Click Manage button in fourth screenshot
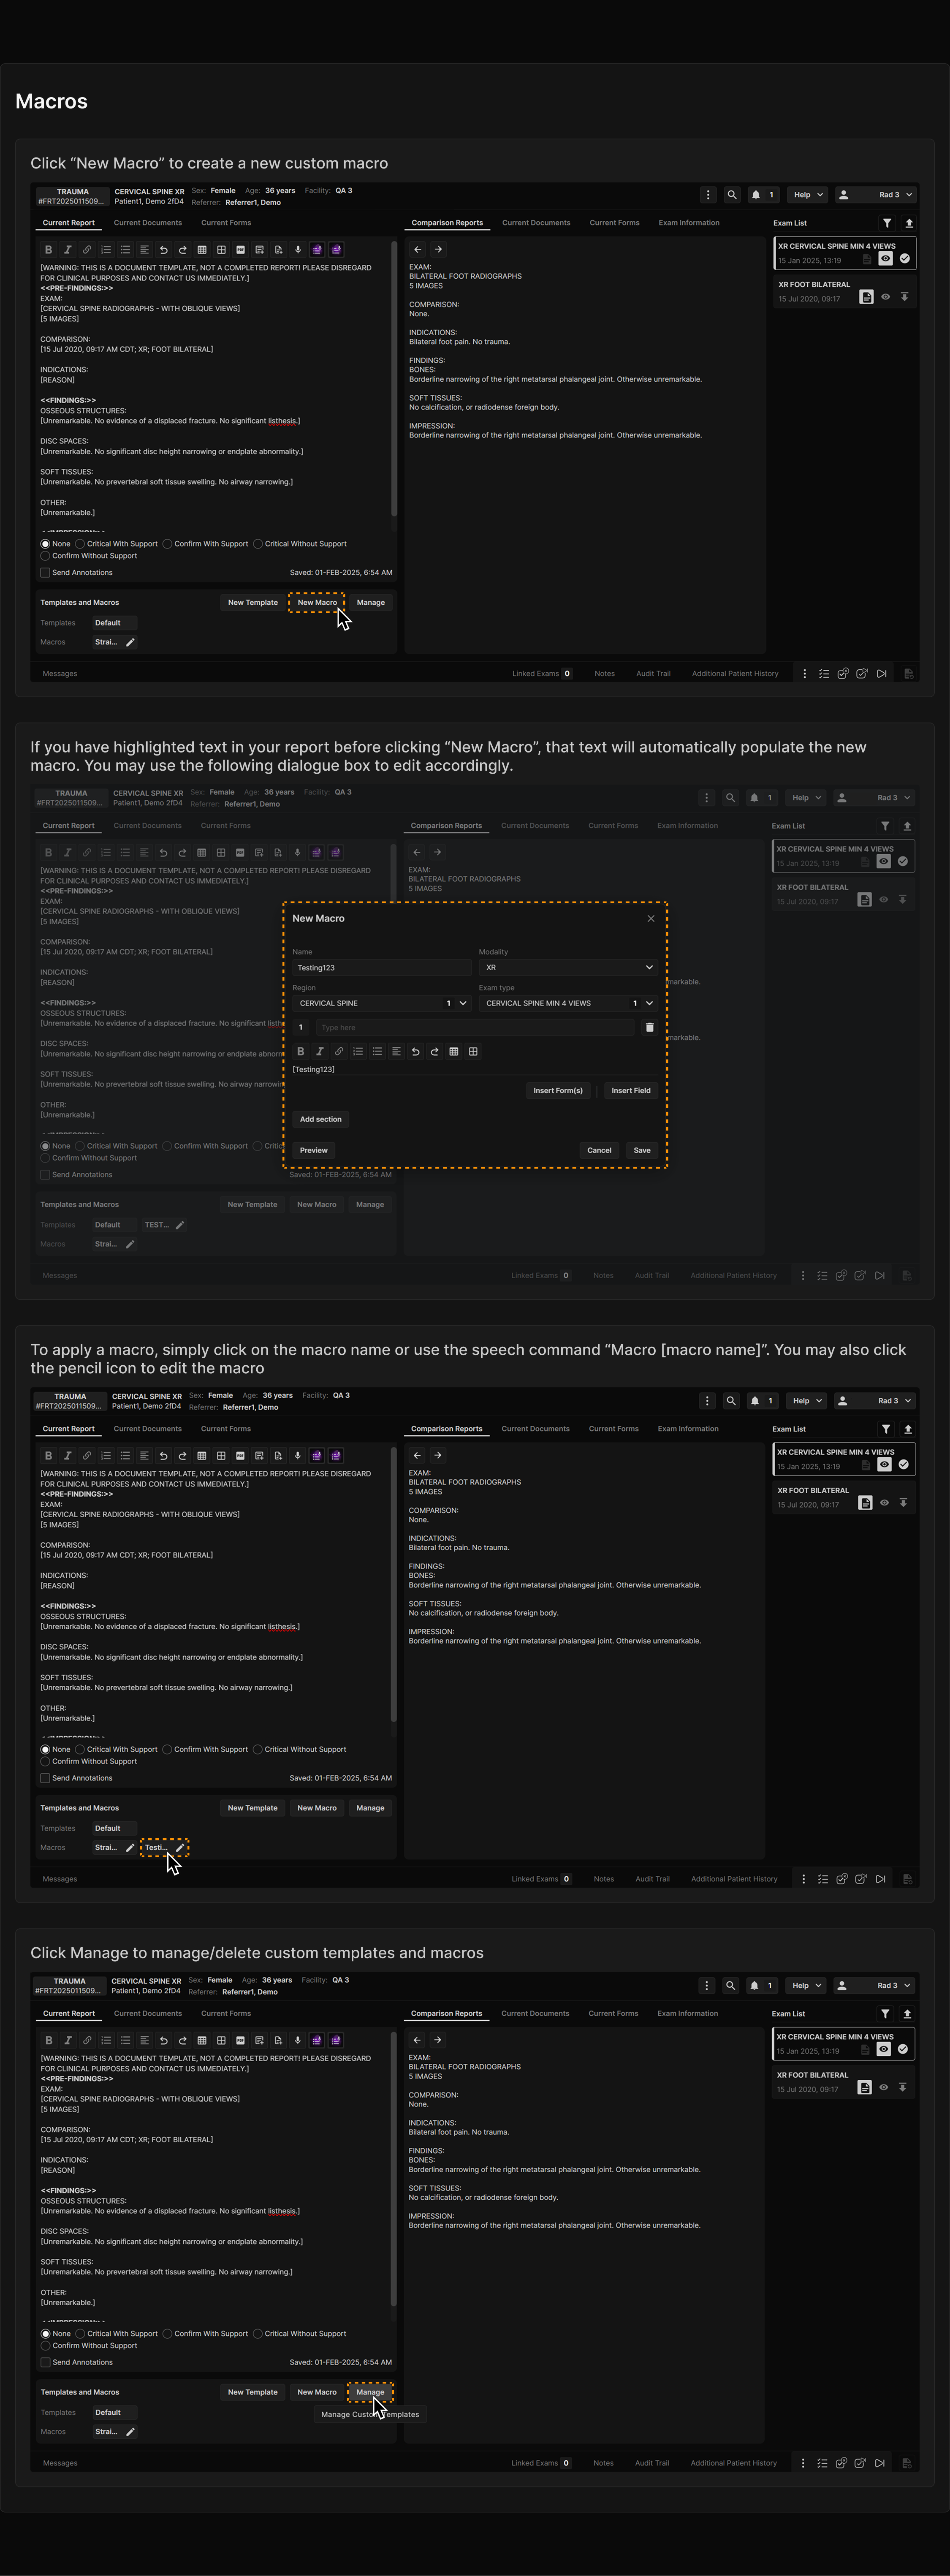The height and width of the screenshot is (2576, 950). tap(370, 2392)
